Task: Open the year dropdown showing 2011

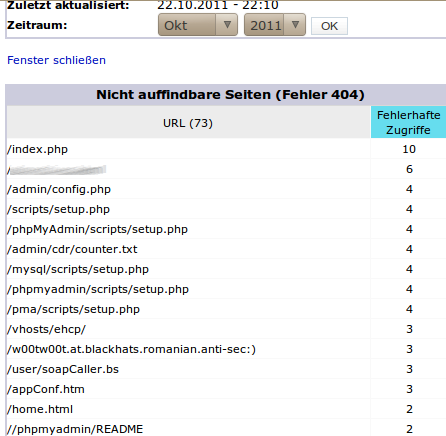Action: (275, 25)
